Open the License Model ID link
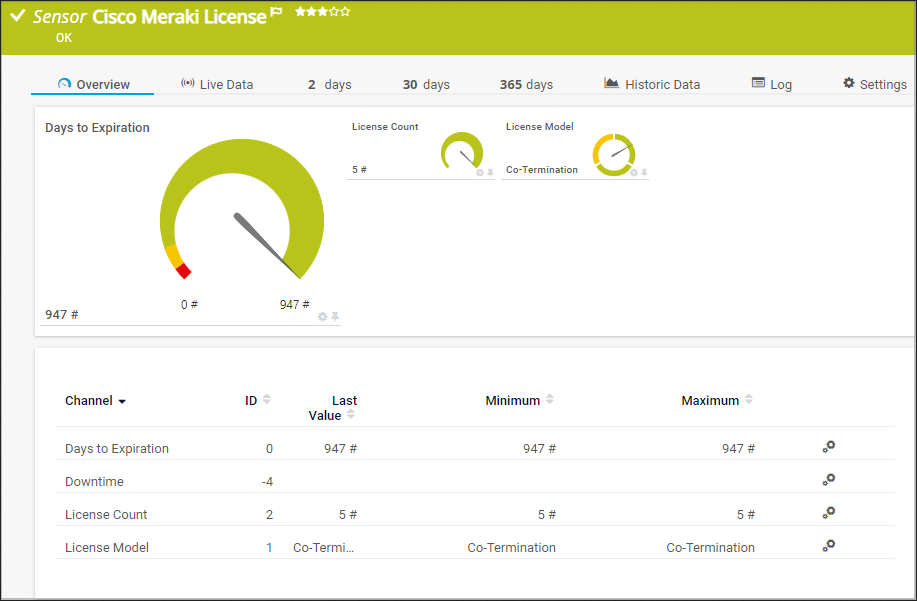 [x=268, y=547]
